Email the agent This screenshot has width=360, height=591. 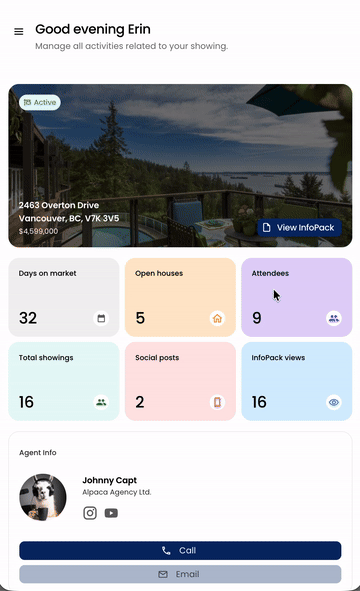pos(180,574)
